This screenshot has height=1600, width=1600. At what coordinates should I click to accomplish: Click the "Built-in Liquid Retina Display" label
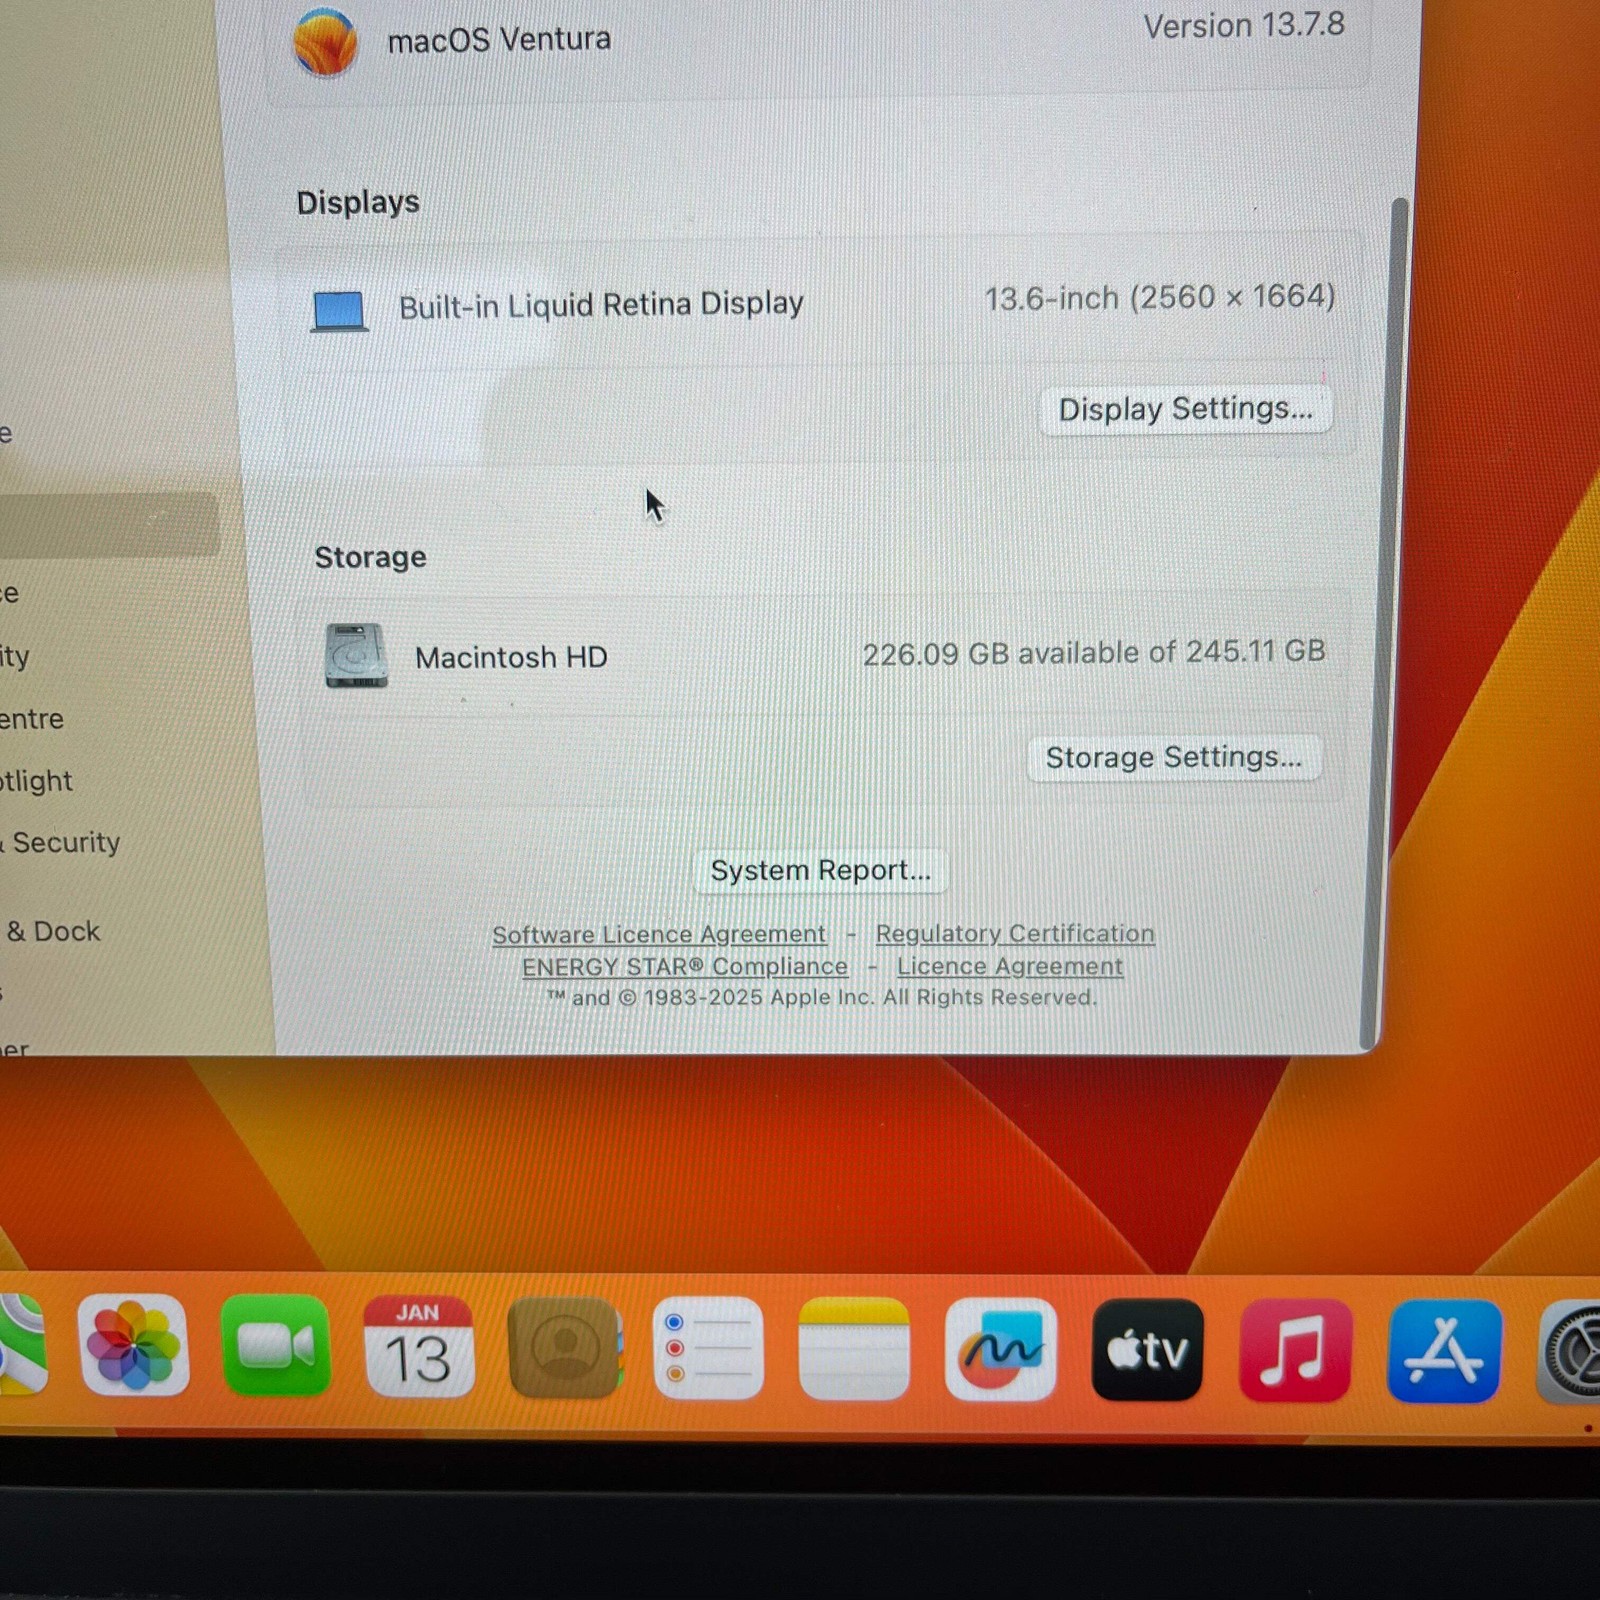point(601,305)
